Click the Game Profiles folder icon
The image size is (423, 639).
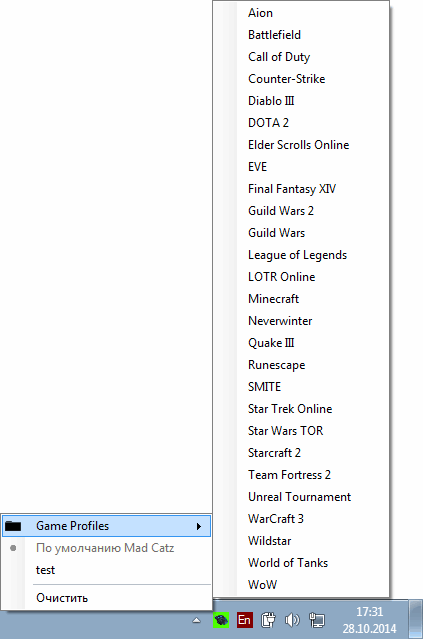tap(13, 526)
